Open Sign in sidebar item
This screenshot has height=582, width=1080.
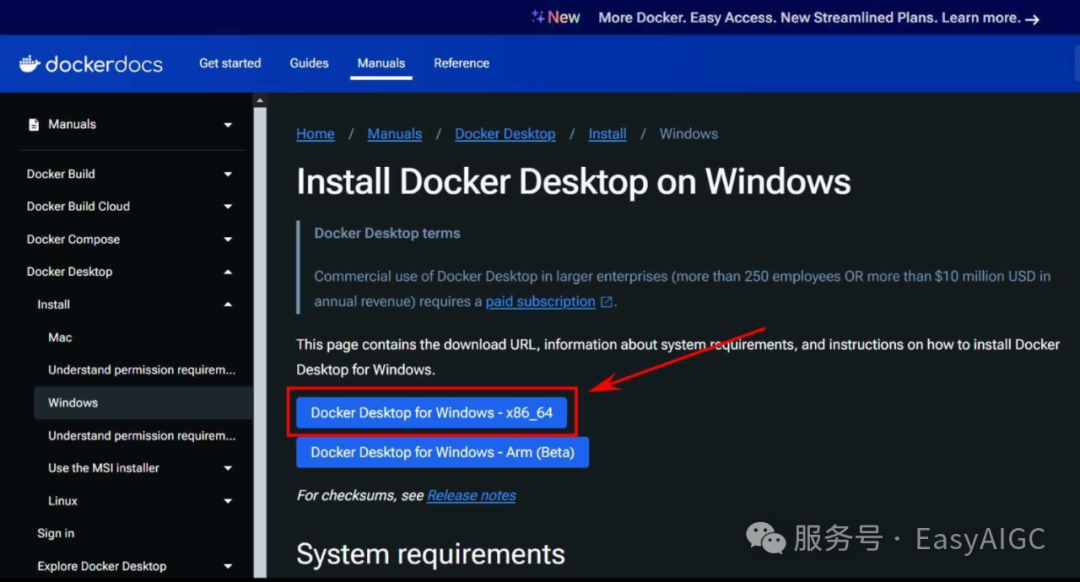tap(56, 533)
